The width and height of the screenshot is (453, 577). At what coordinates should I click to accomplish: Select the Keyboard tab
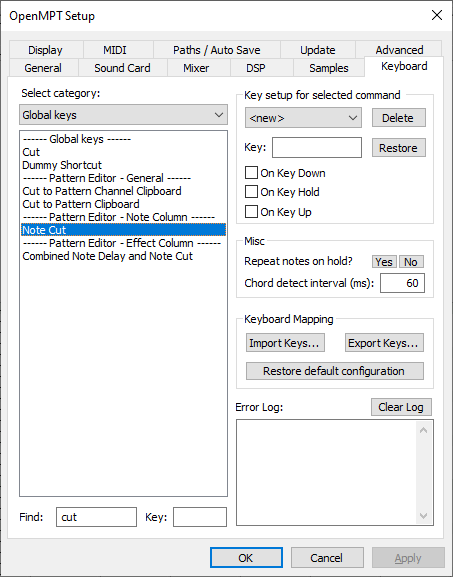pos(404,66)
